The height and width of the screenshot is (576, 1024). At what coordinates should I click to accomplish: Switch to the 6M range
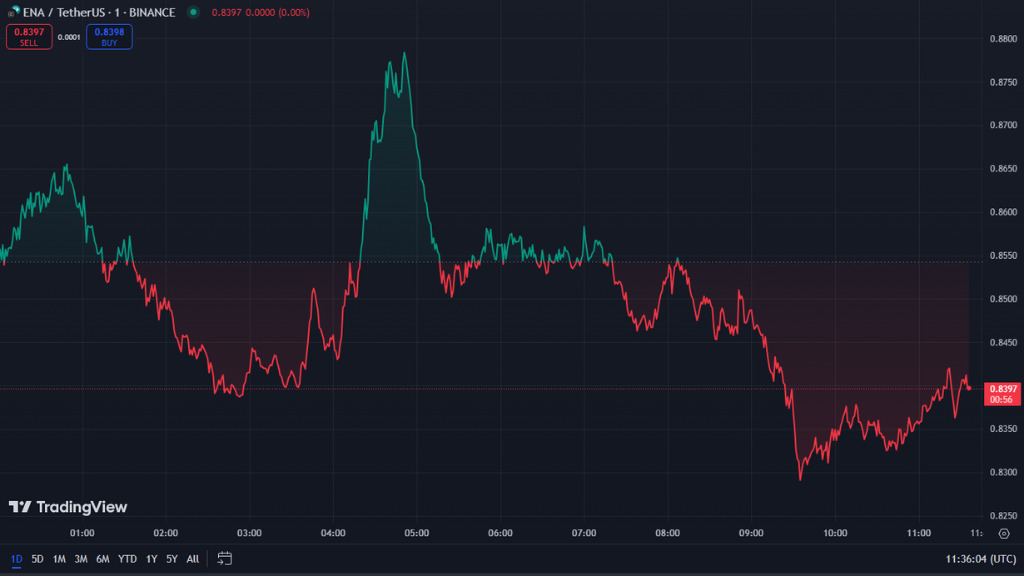(x=103, y=559)
